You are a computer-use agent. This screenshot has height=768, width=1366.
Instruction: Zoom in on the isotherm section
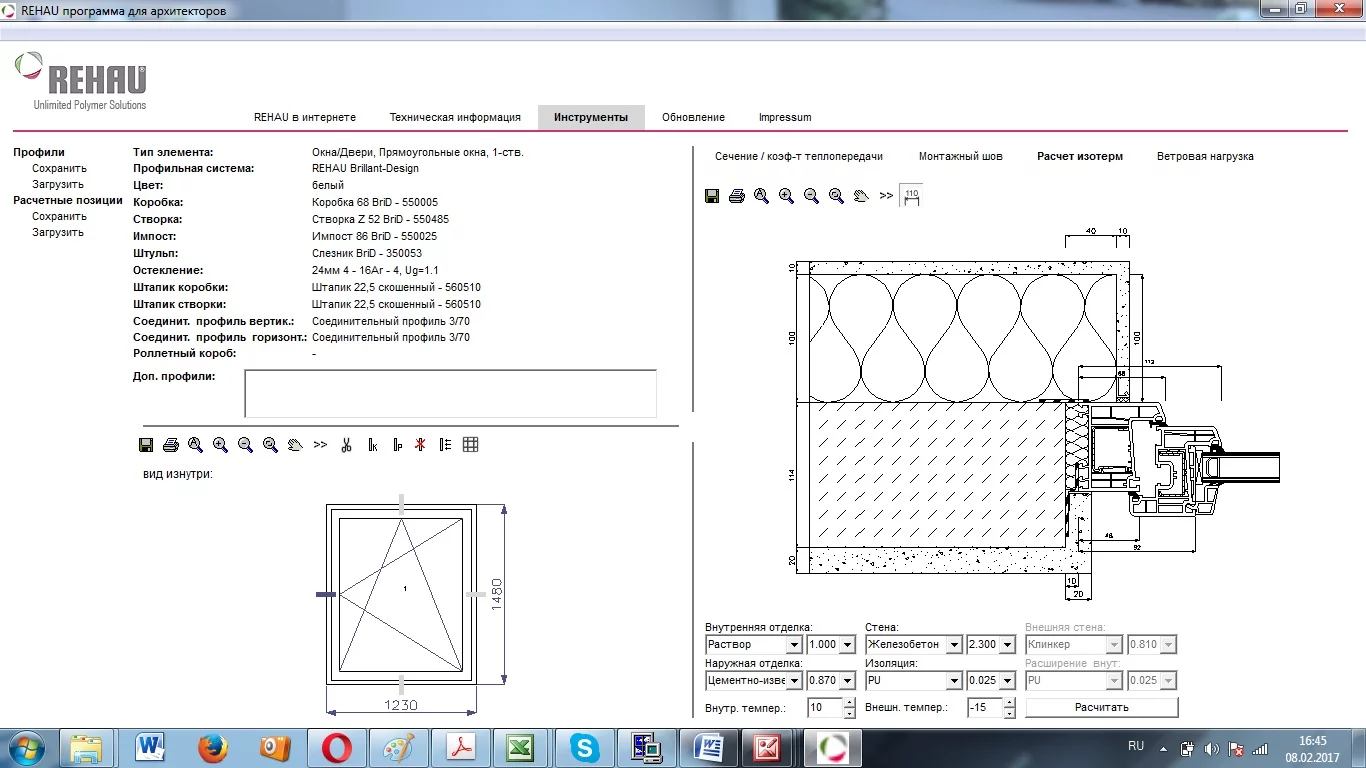(786, 196)
